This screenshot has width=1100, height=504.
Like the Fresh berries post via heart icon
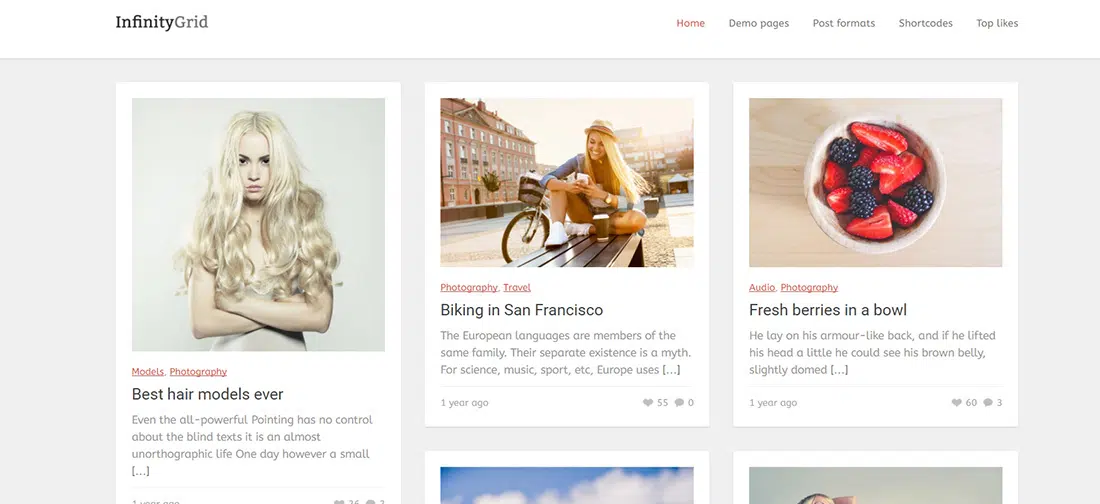(x=957, y=403)
